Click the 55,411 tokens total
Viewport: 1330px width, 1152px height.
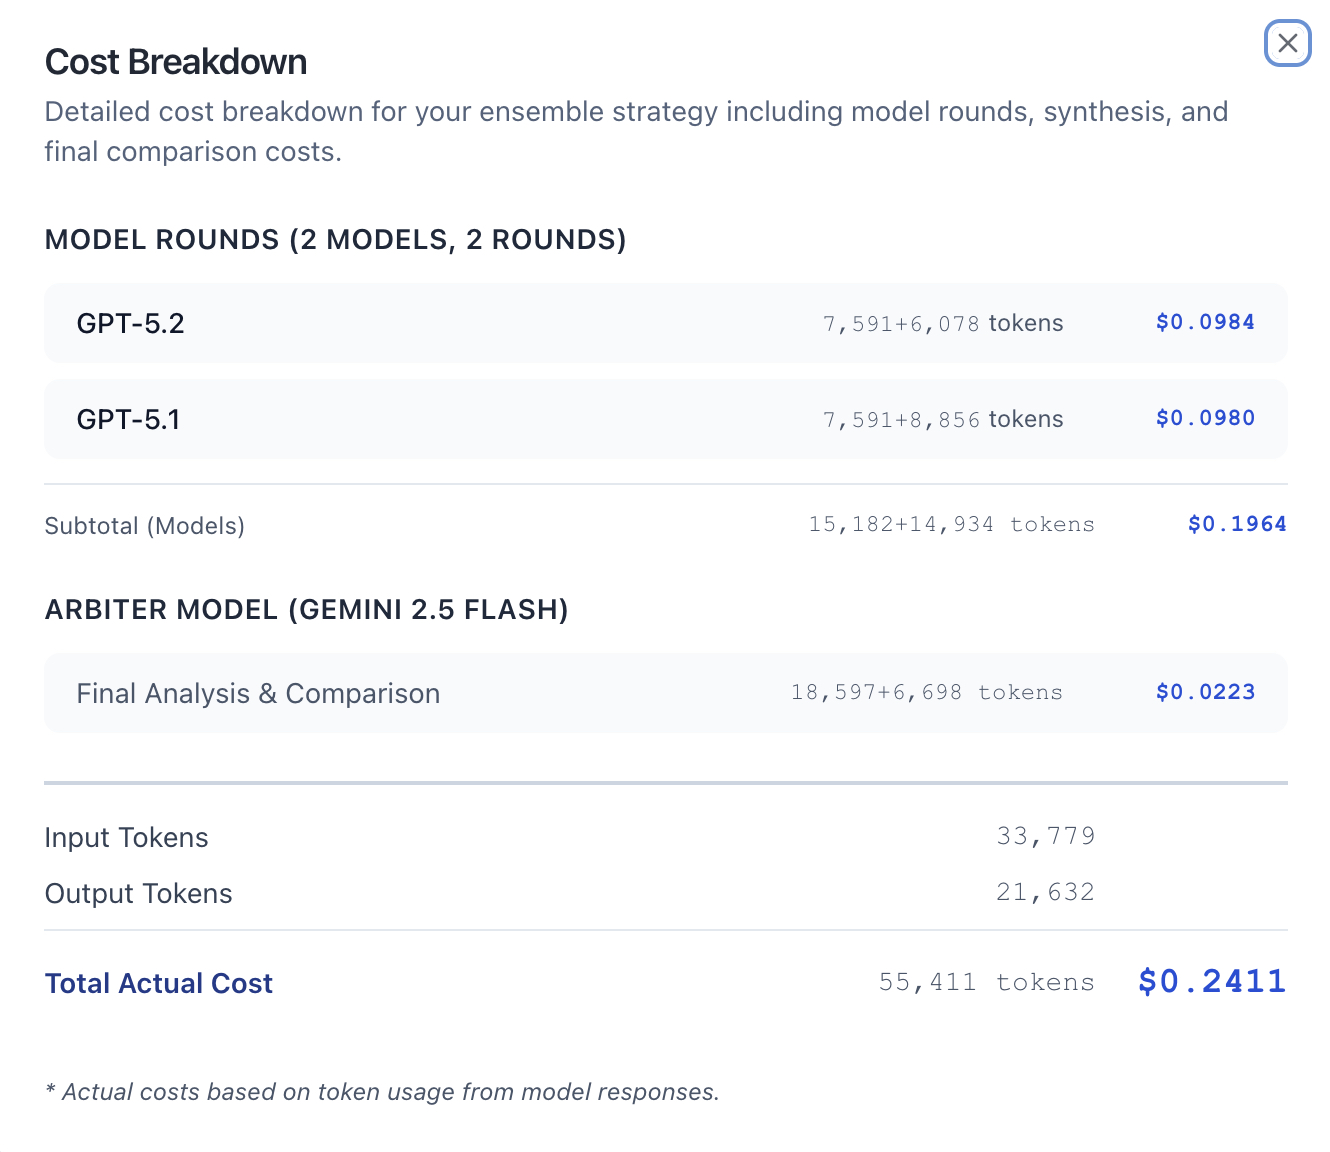click(987, 982)
